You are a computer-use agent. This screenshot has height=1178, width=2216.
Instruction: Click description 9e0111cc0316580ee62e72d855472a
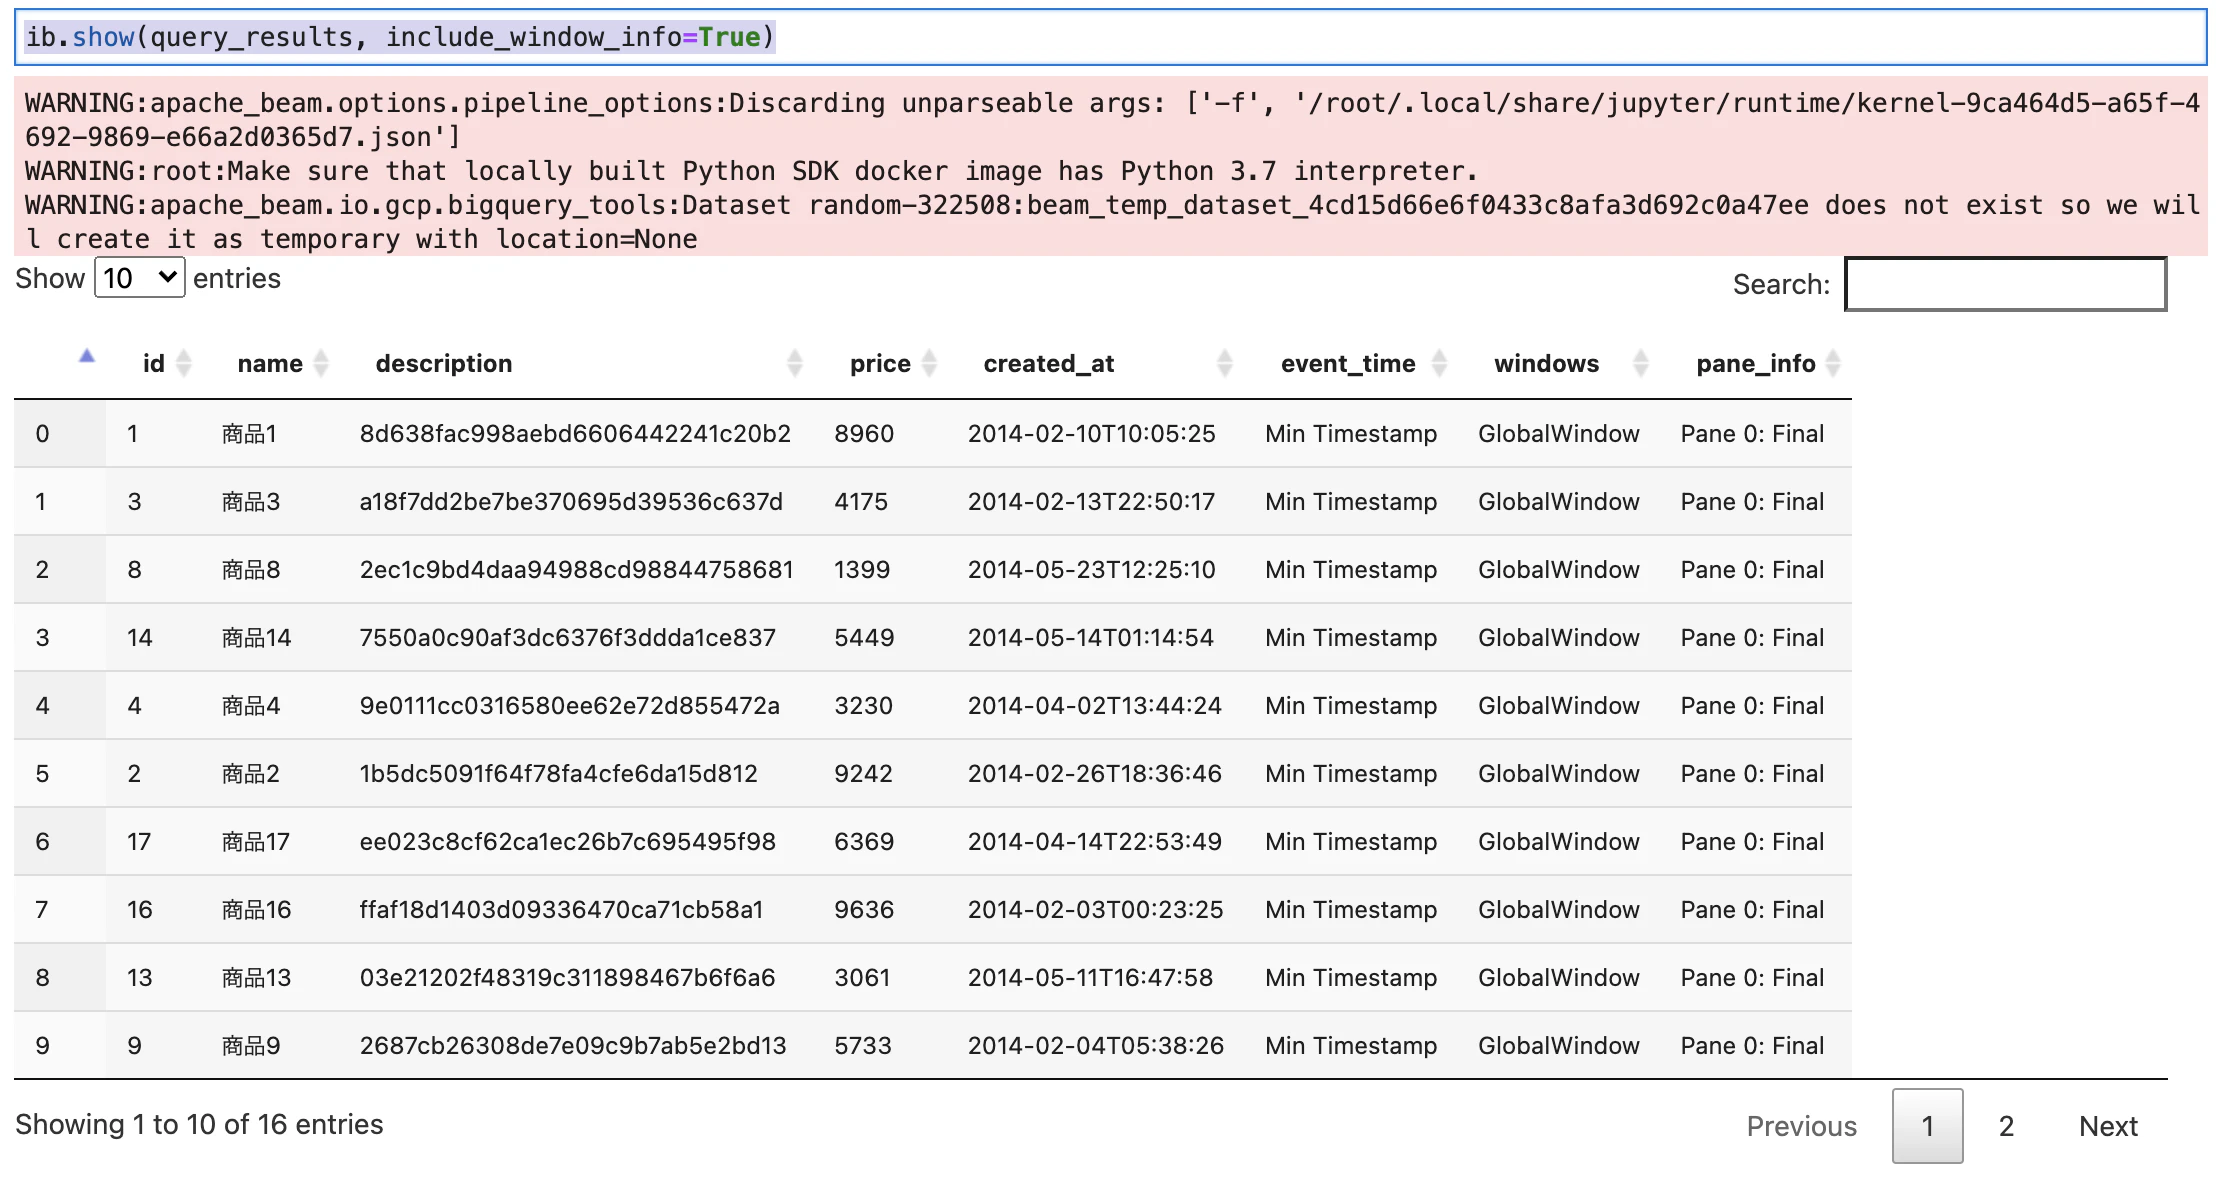click(x=569, y=705)
